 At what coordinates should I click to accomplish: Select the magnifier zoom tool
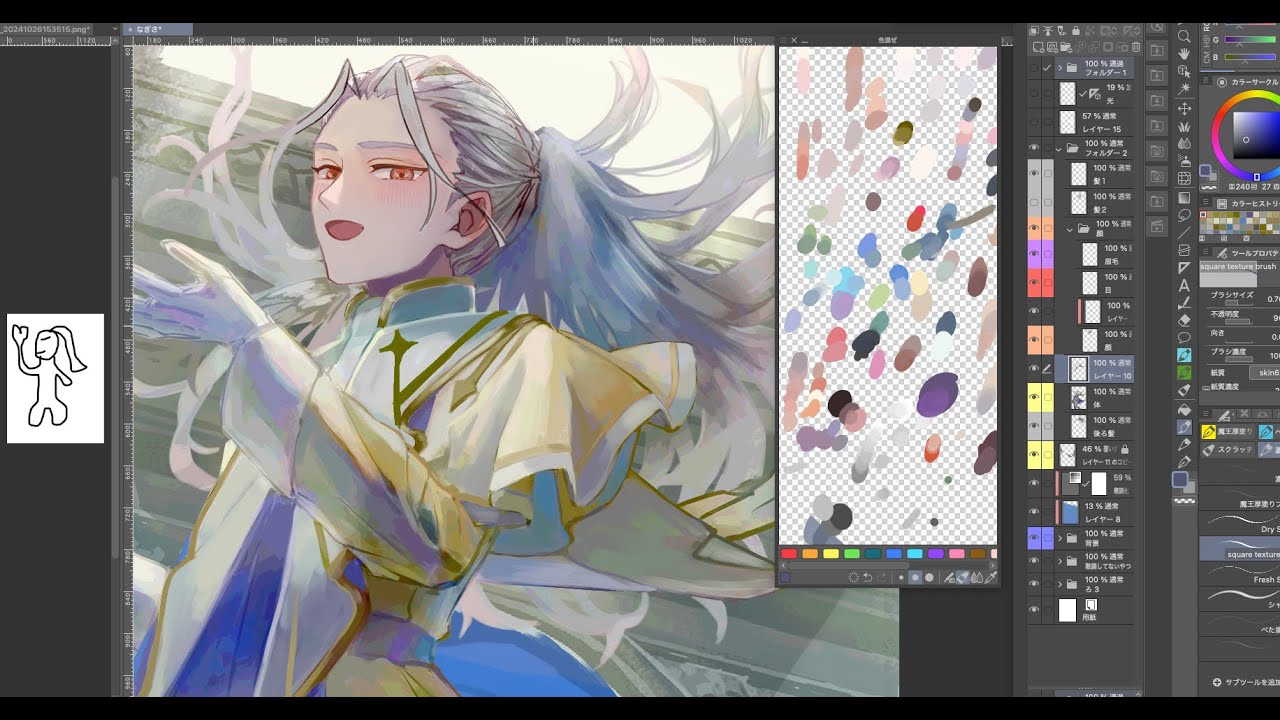tap(1184, 35)
